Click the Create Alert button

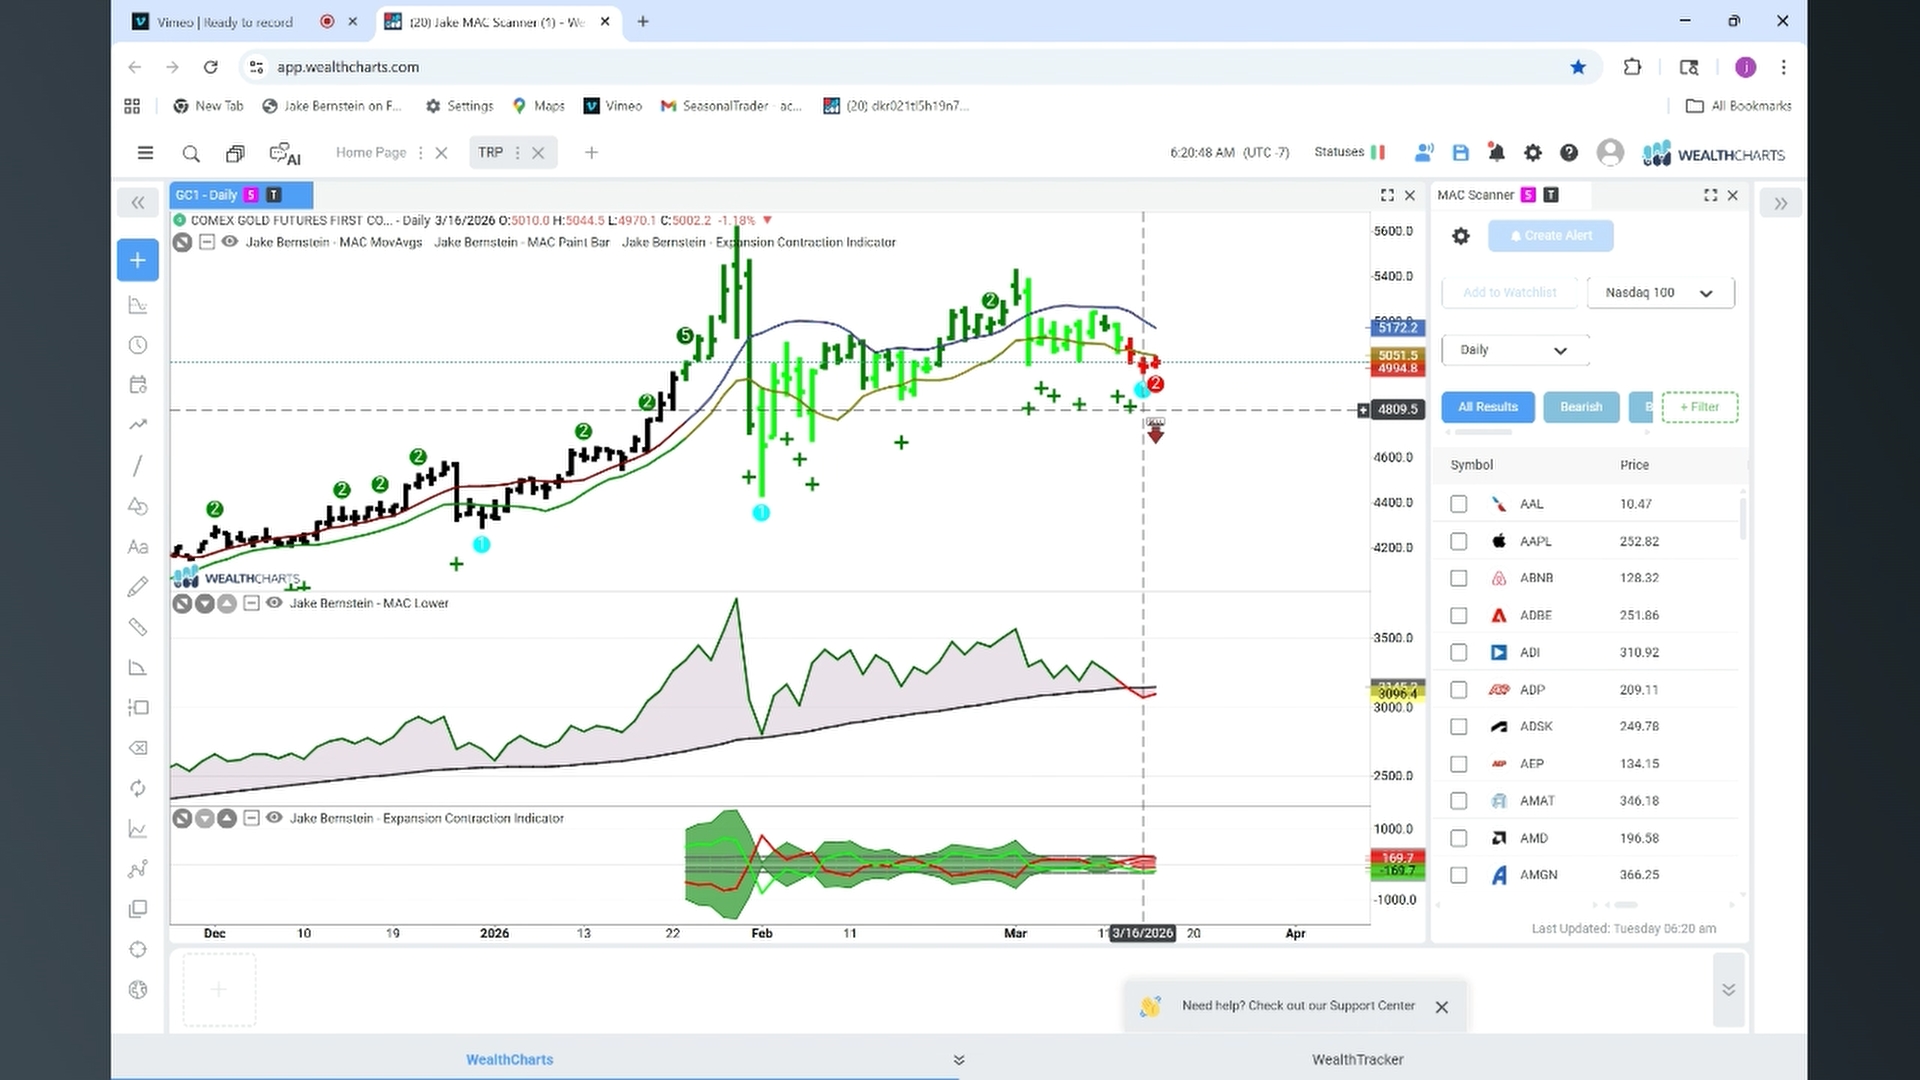click(1550, 236)
